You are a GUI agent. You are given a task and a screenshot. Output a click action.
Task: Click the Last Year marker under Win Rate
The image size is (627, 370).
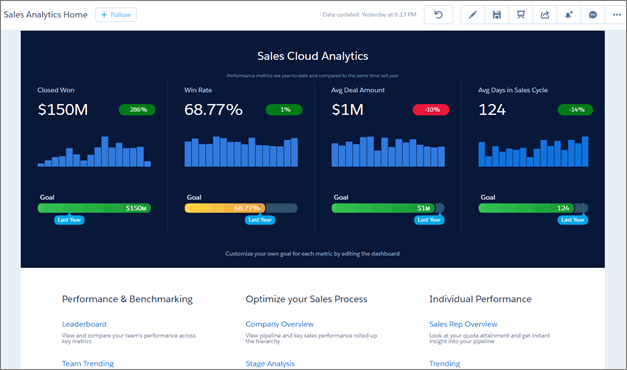click(x=260, y=220)
